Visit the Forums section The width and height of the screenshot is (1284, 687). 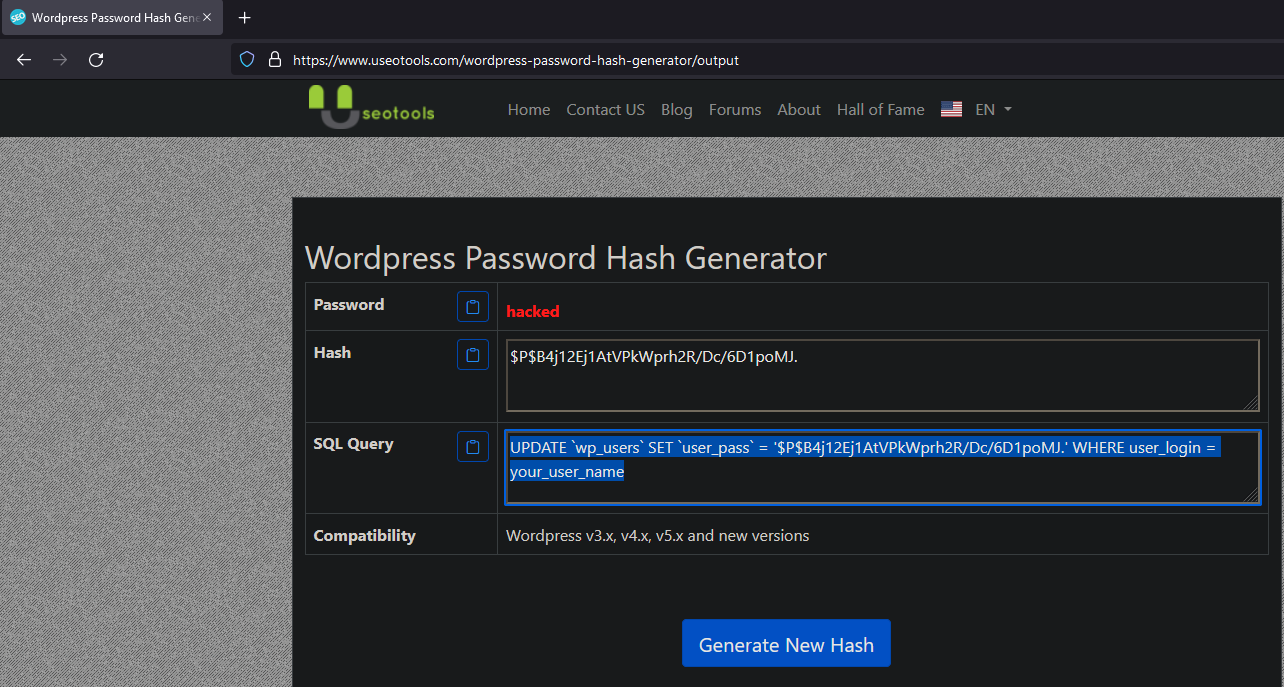[x=735, y=110]
